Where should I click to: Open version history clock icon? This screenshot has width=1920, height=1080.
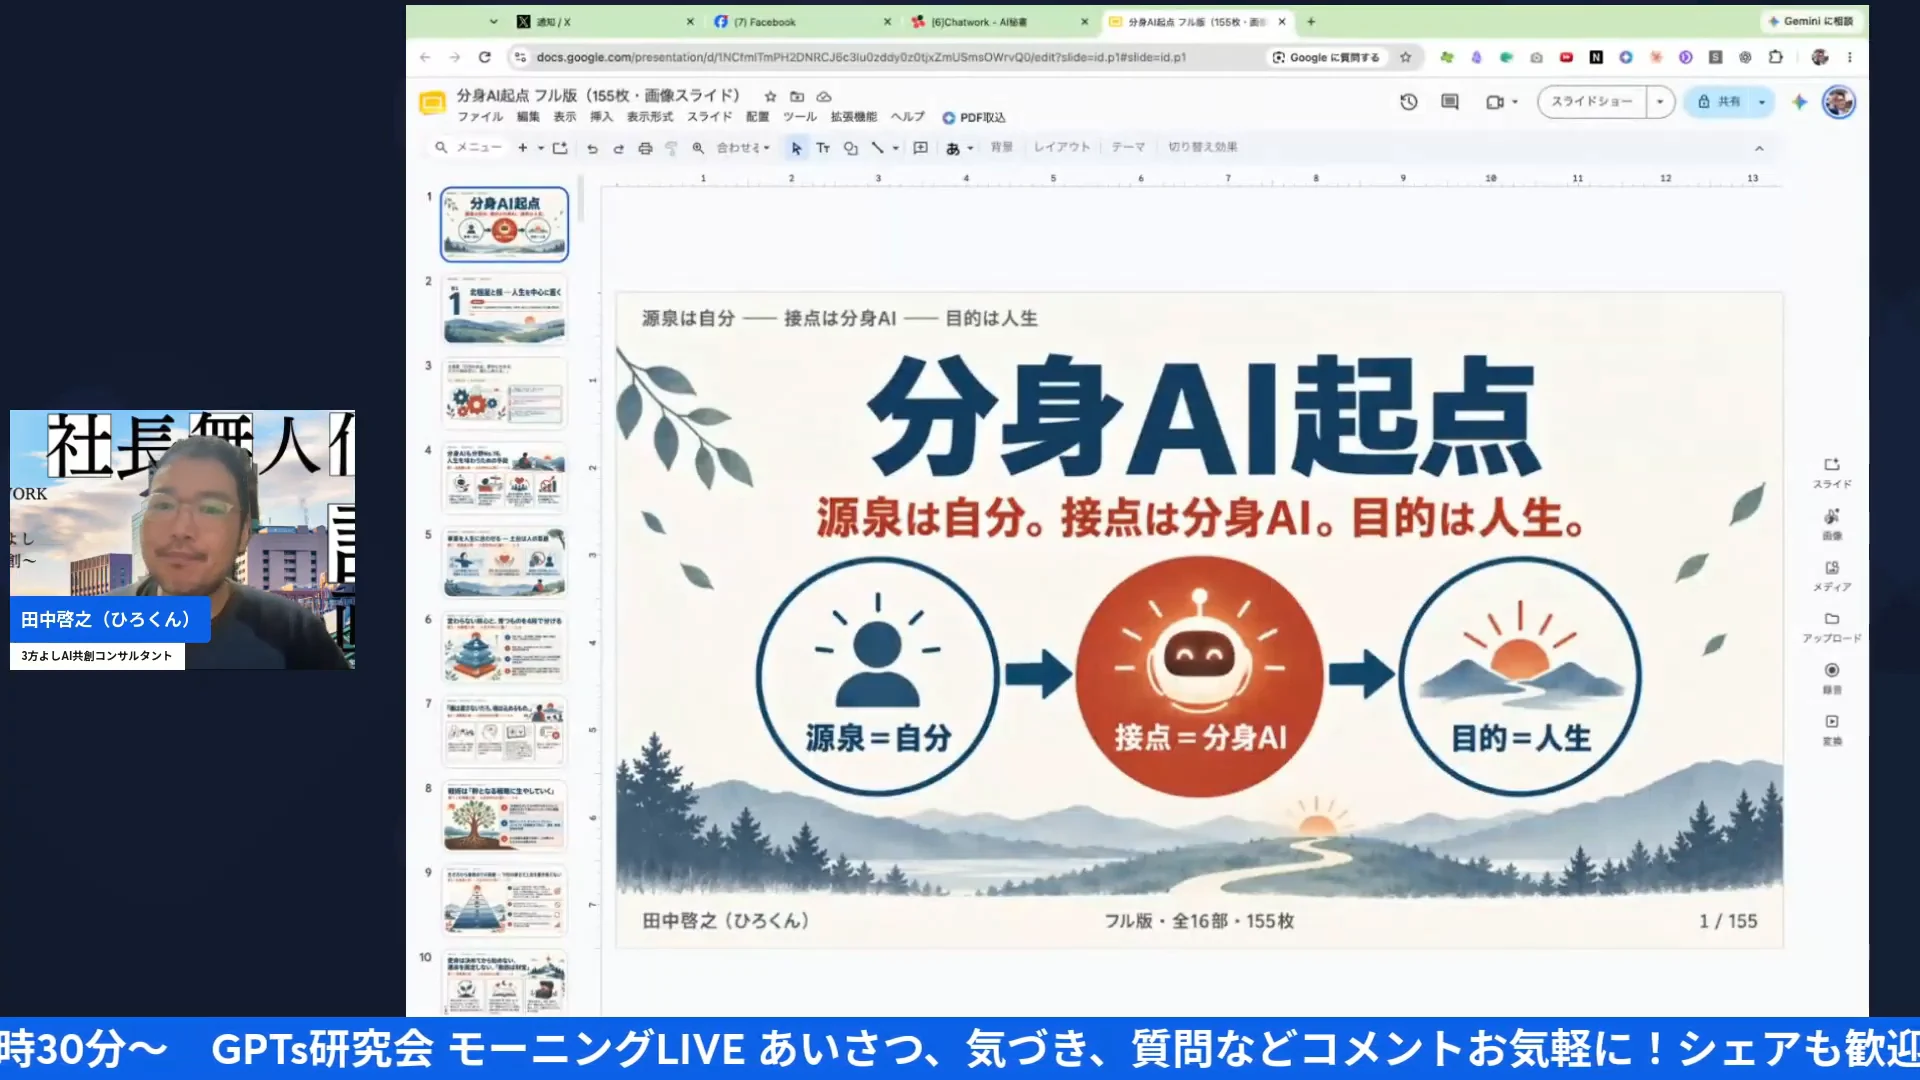1408,102
